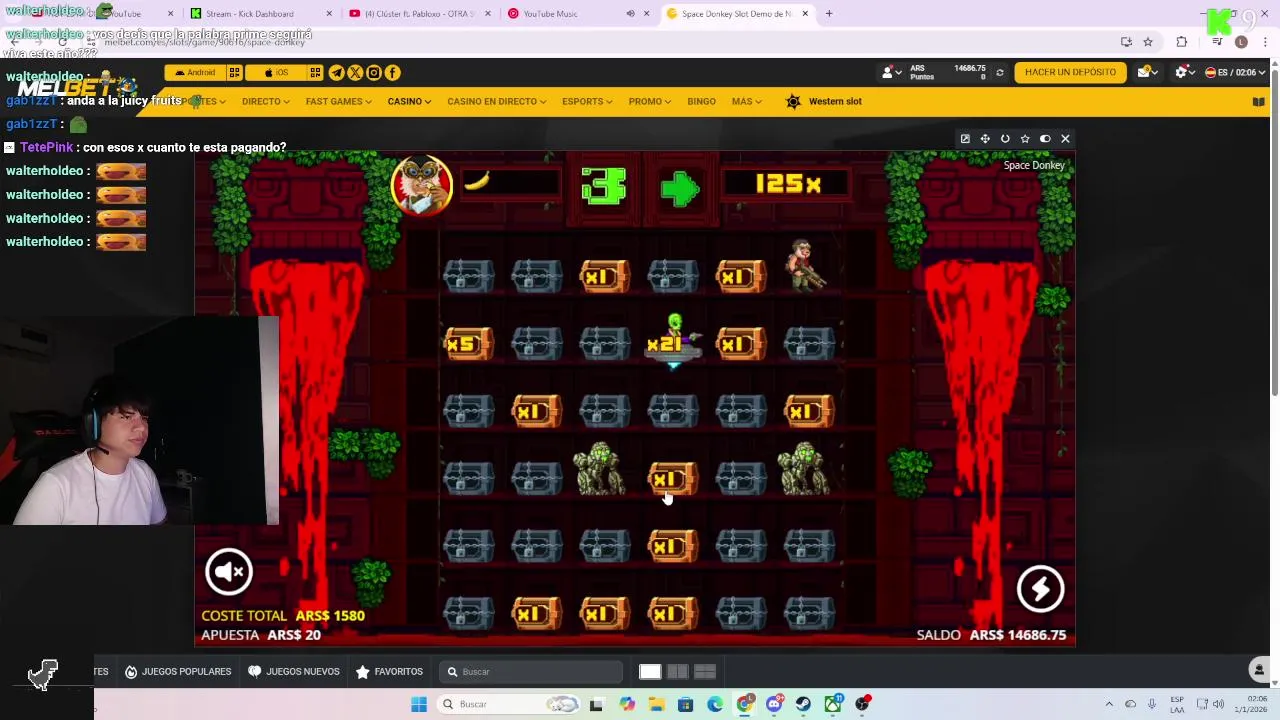Screen dimensions: 1280x720
Task: Click the Android app download button
Action: click(x=195, y=72)
